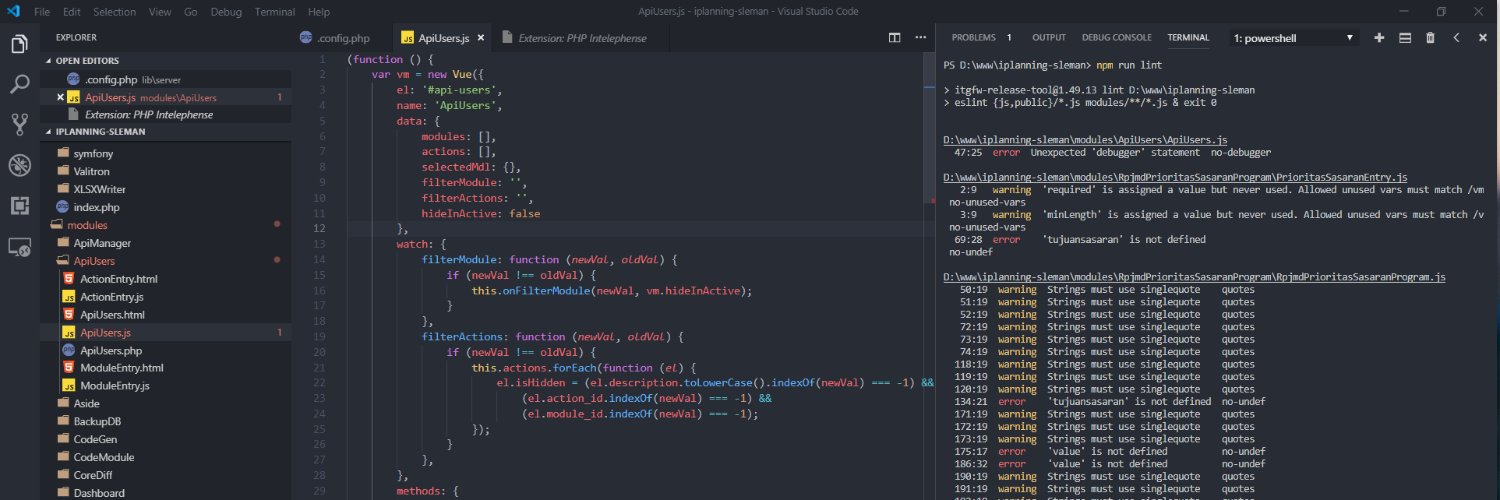The width and height of the screenshot is (1500, 500).
Task: Open the Explorer view in activity bar
Action: pos(19,44)
